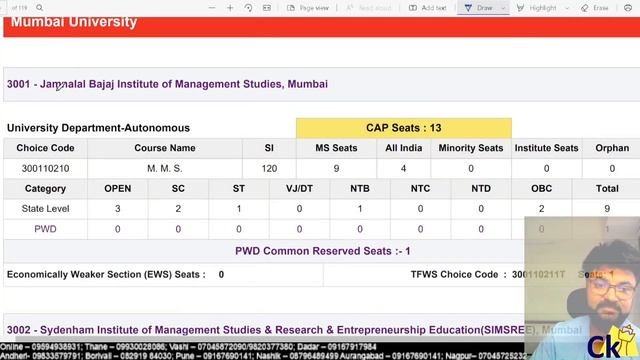Click the Institute Seats column header

pyautogui.click(x=546, y=148)
